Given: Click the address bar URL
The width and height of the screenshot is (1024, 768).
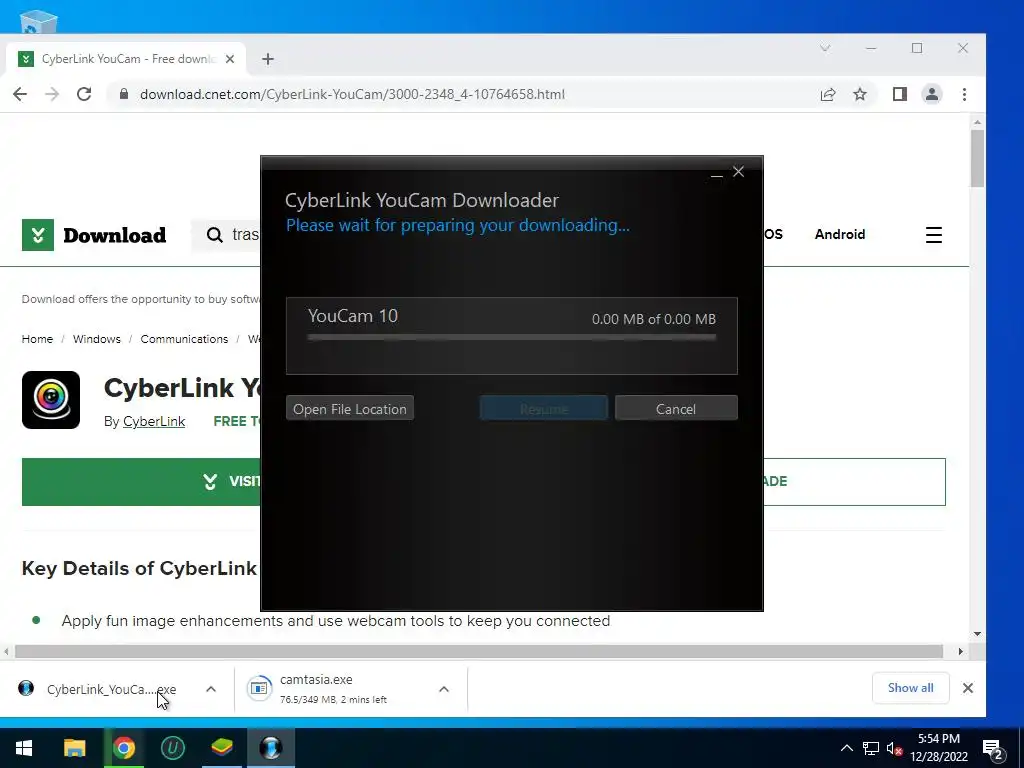Looking at the screenshot, I should coord(352,94).
